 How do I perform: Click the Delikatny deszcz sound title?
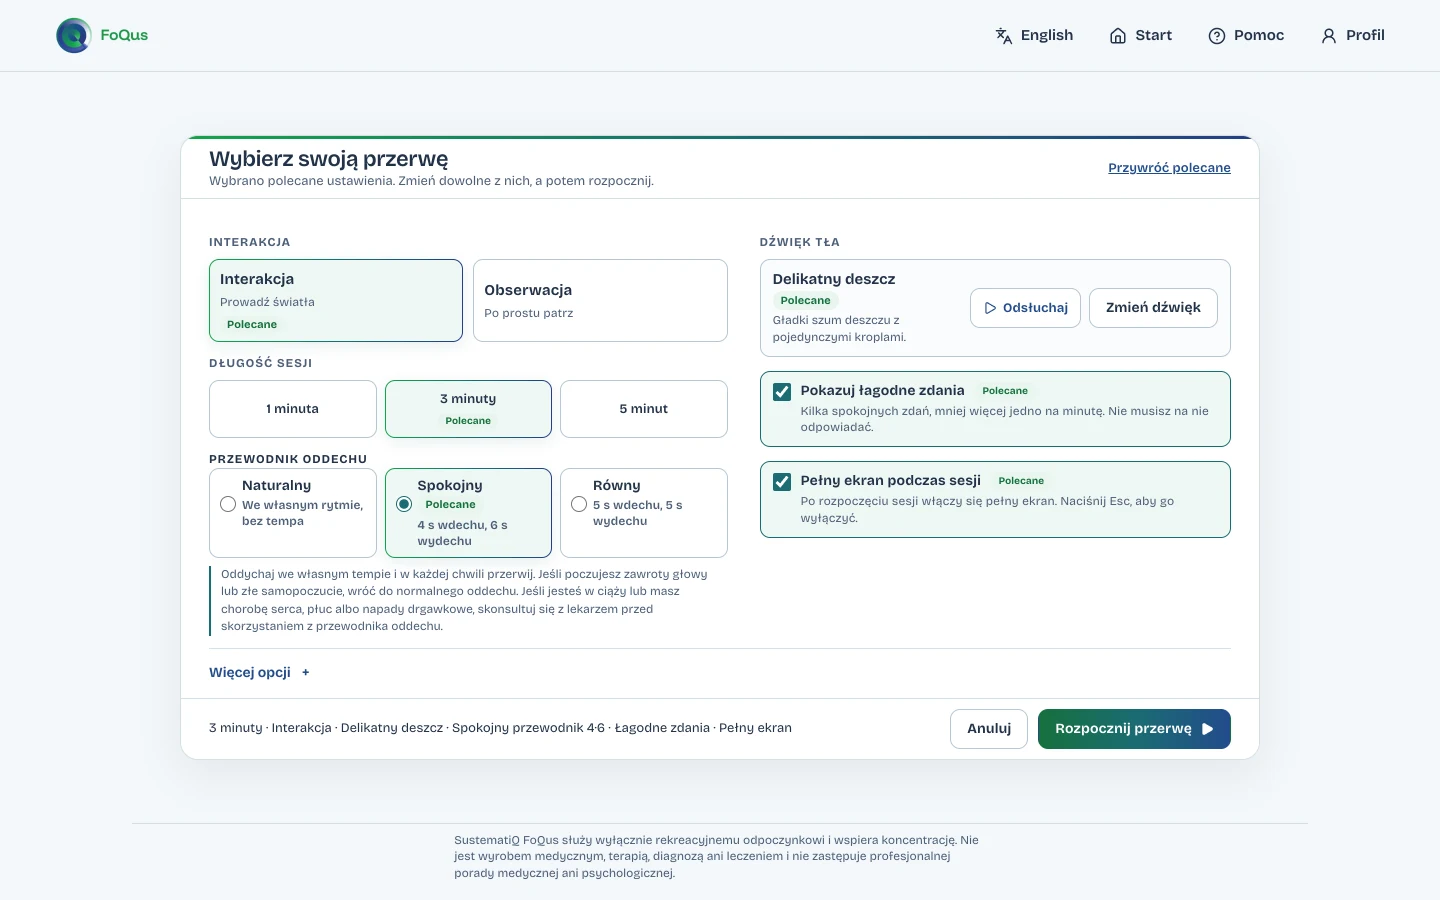point(834,279)
